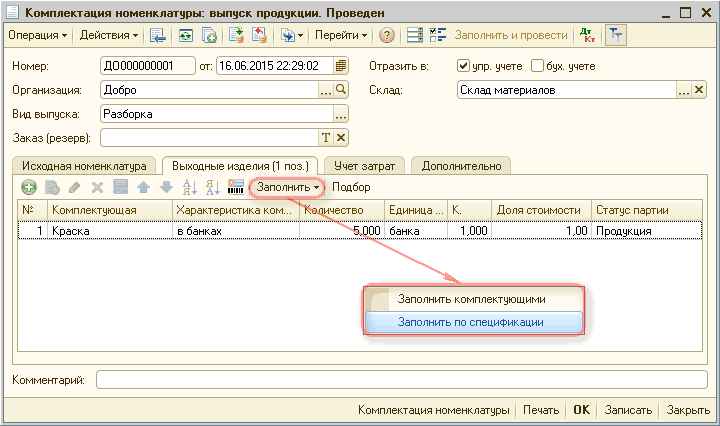Open help via question mark icon
Image resolution: width=720 pixels, height=426 pixels.
pos(387,35)
